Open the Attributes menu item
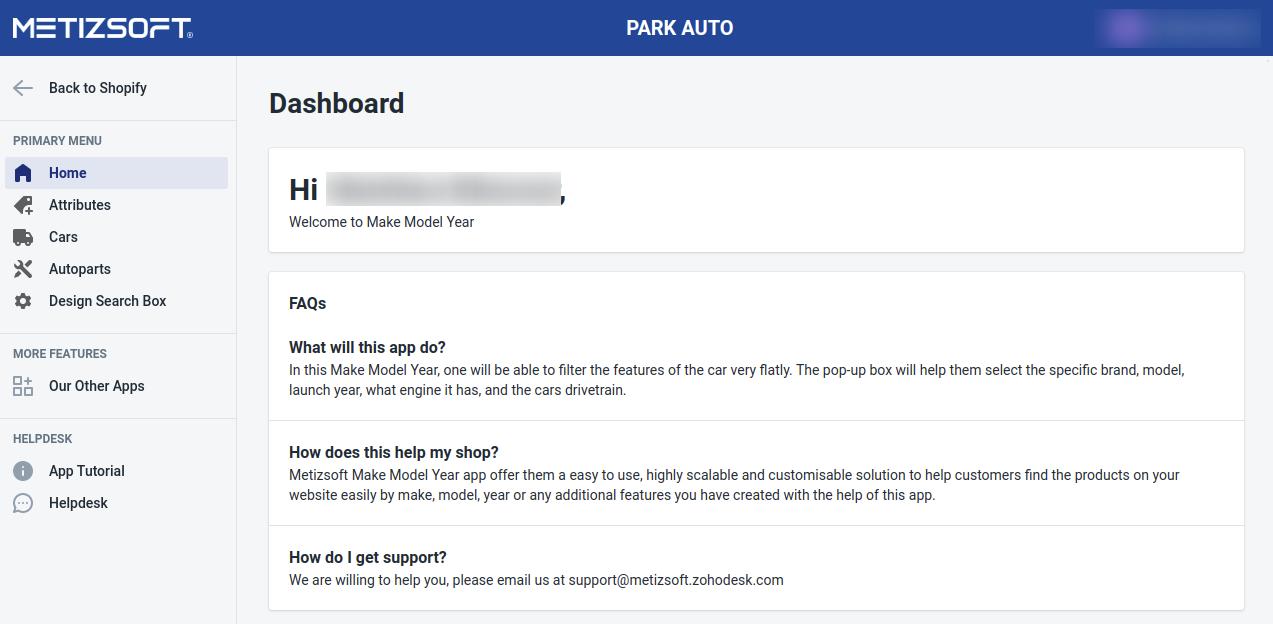The image size is (1273, 624). pos(80,205)
